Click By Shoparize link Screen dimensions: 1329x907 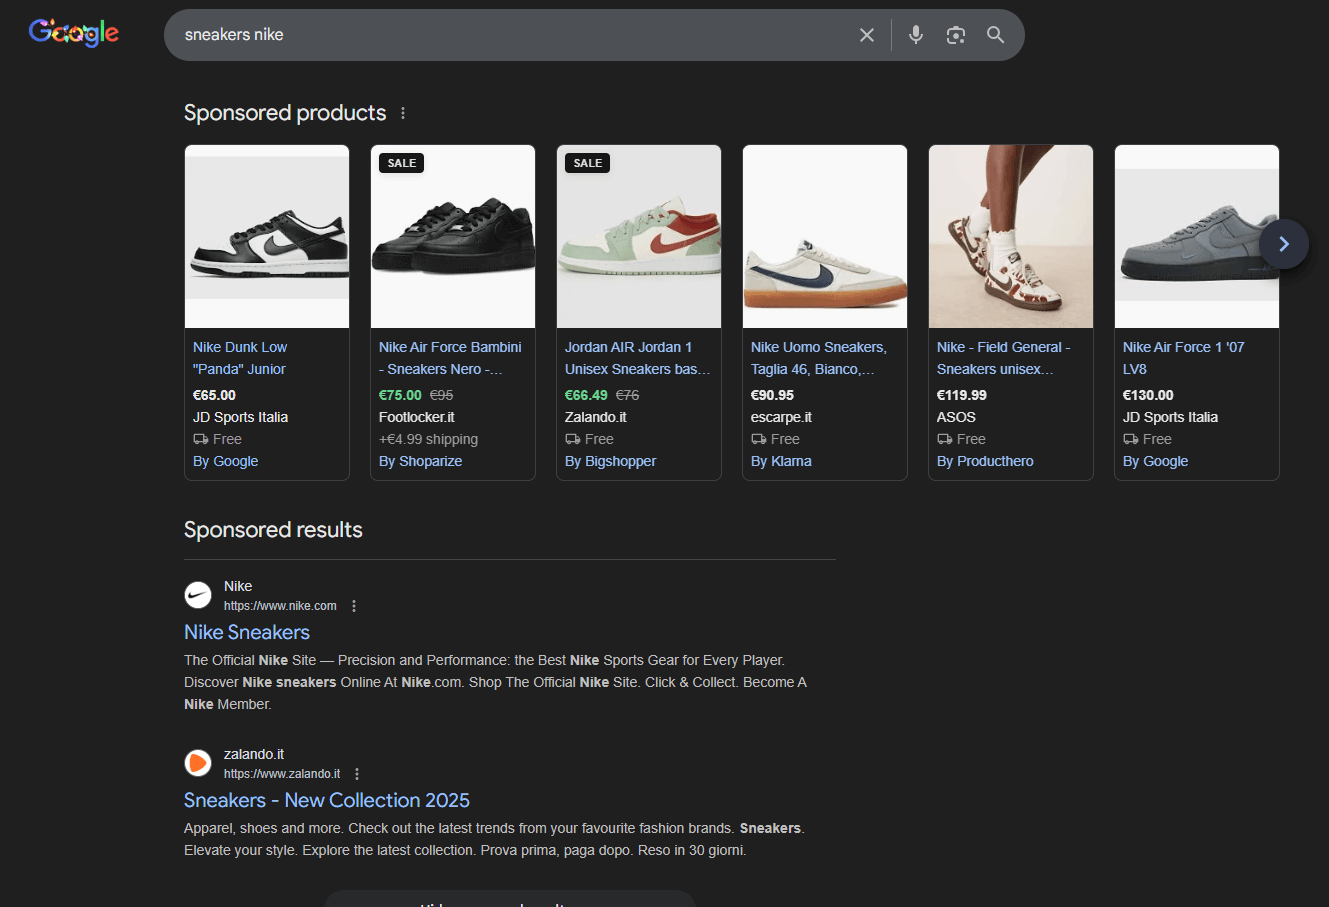click(420, 461)
